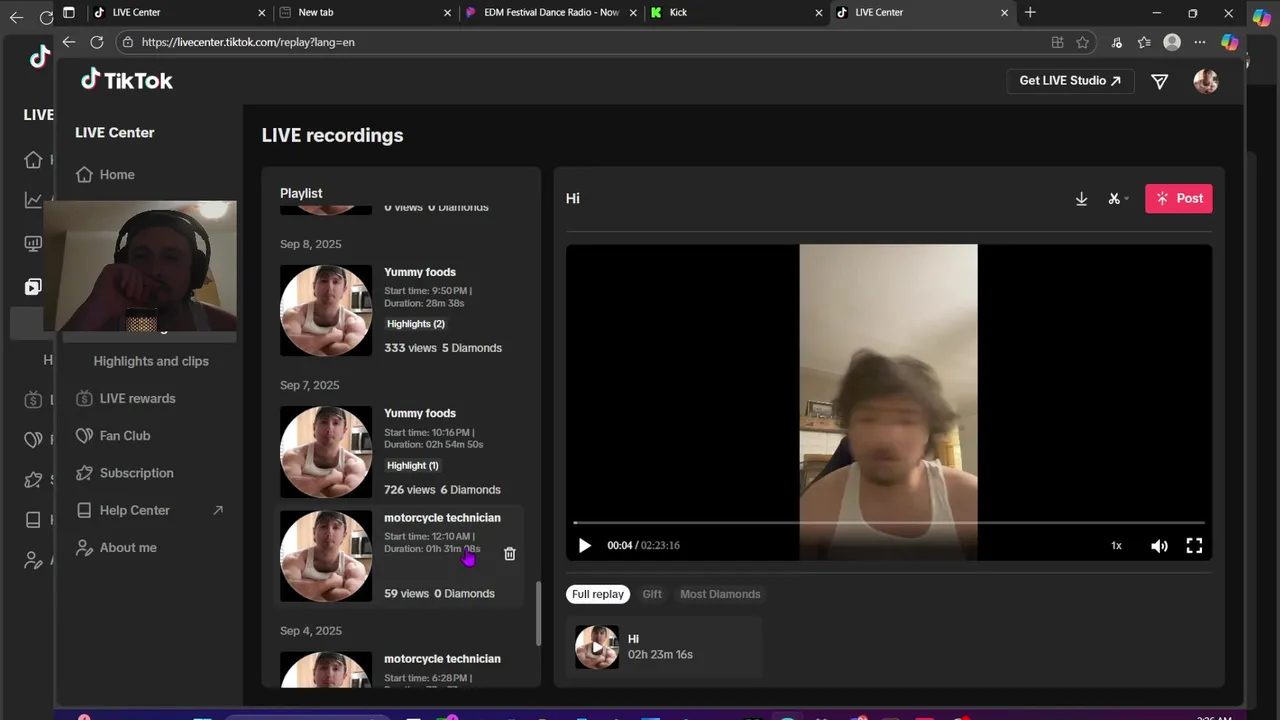Bookmark this page with star icon

click(1082, 42)
